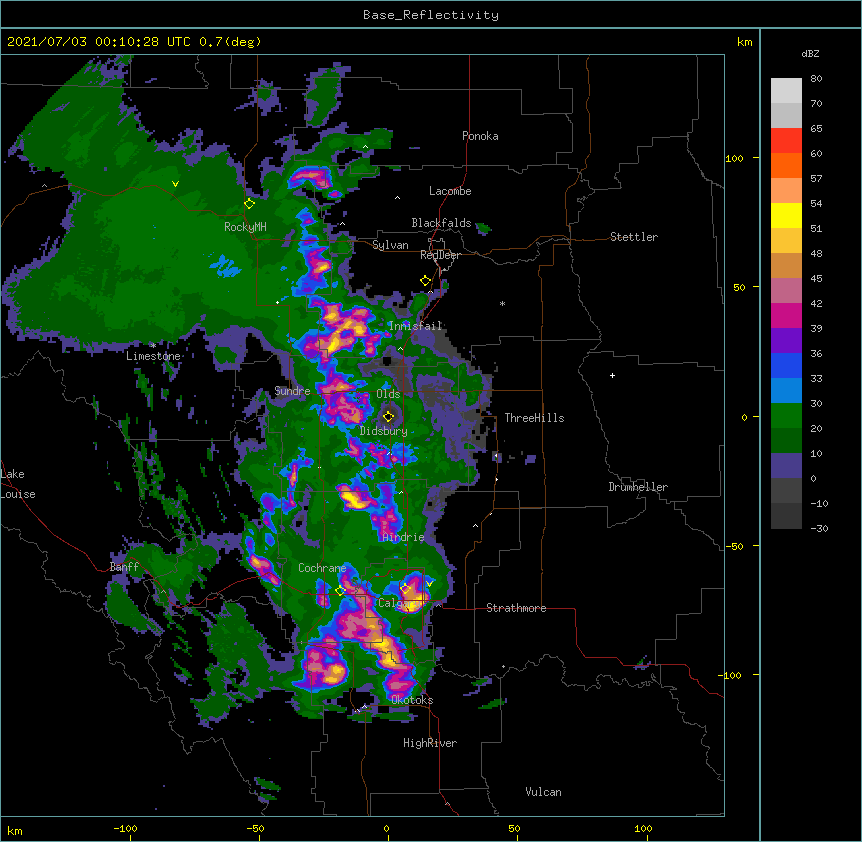The width and height of the screenshot is (862, 842).
Task: Click the white caret marker southeast of Banff
Action: click(163, 591)
